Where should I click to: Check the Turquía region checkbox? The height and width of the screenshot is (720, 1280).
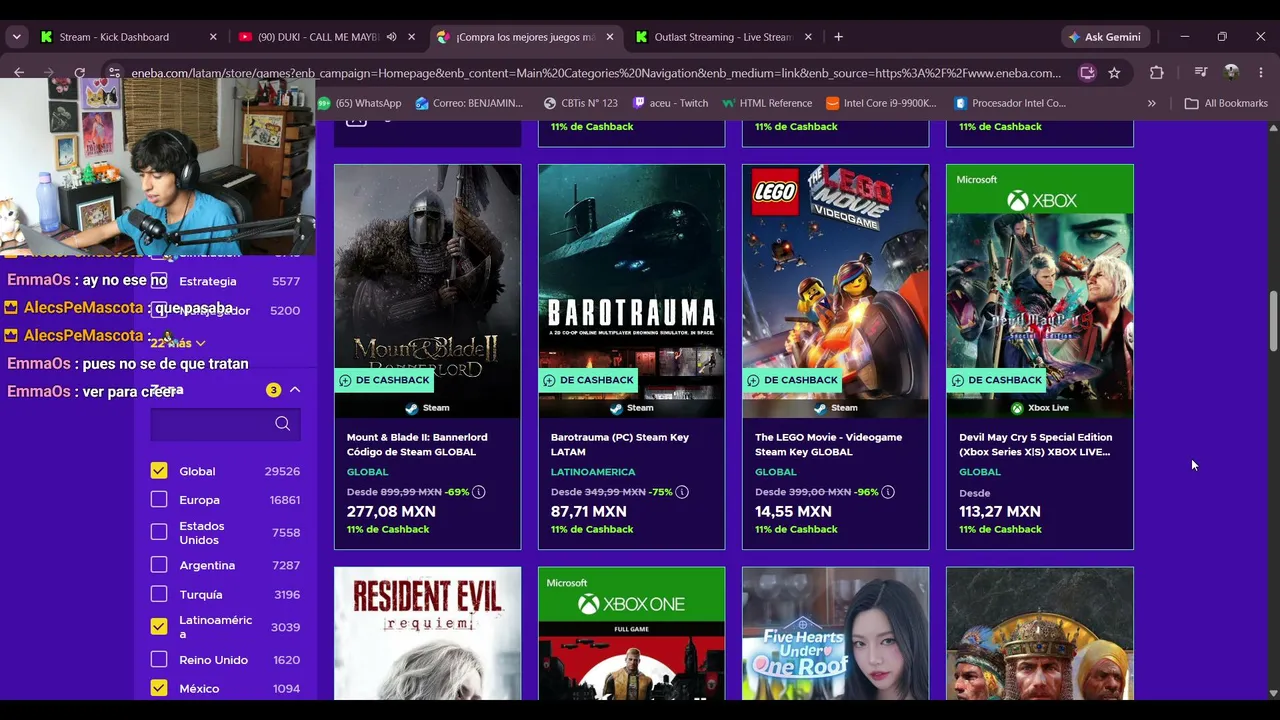tap(159, 594)
